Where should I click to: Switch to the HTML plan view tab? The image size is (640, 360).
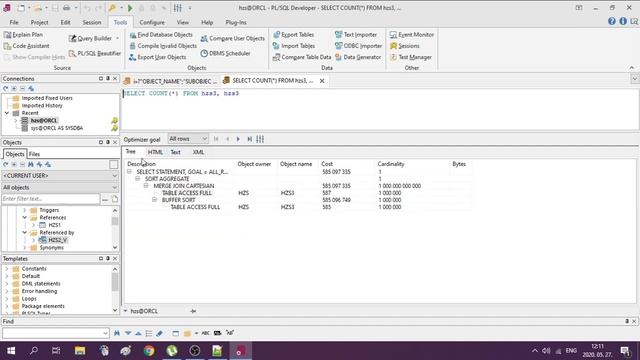pos(155,152)
